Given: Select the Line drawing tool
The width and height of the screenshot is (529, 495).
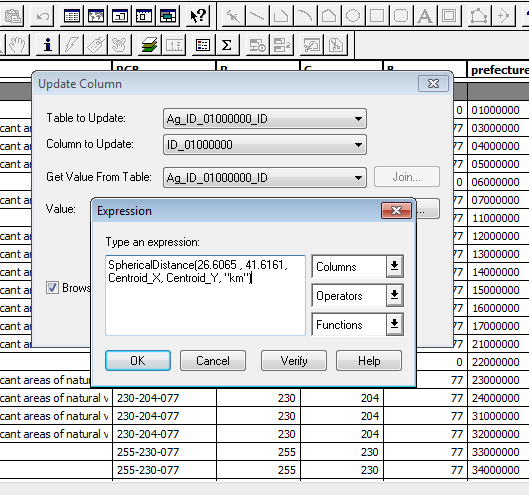Looking at the screenshot, I should (x=257, y=16).
